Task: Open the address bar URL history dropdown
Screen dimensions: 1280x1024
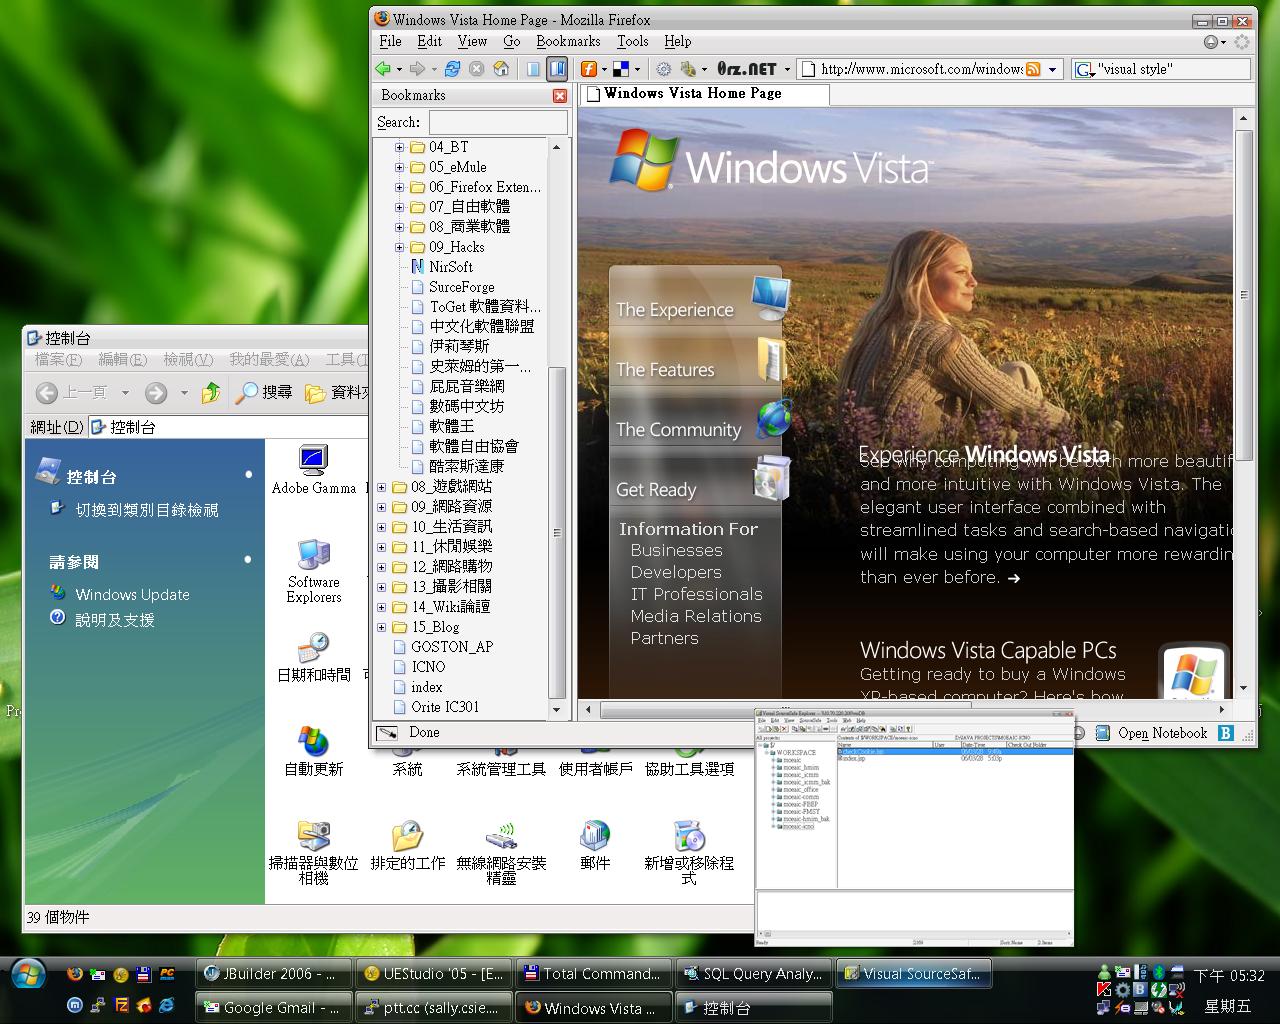Action: coord(1052,69)
